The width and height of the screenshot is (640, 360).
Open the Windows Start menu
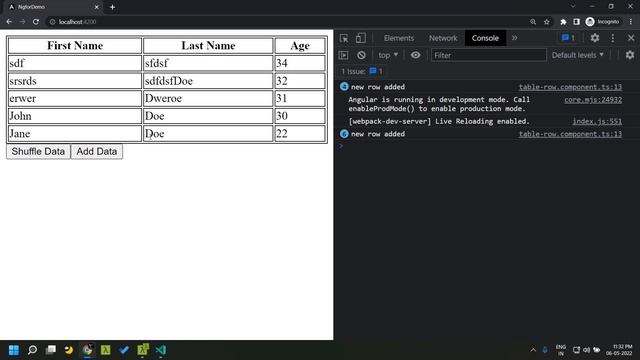click(x=13, y=350)
